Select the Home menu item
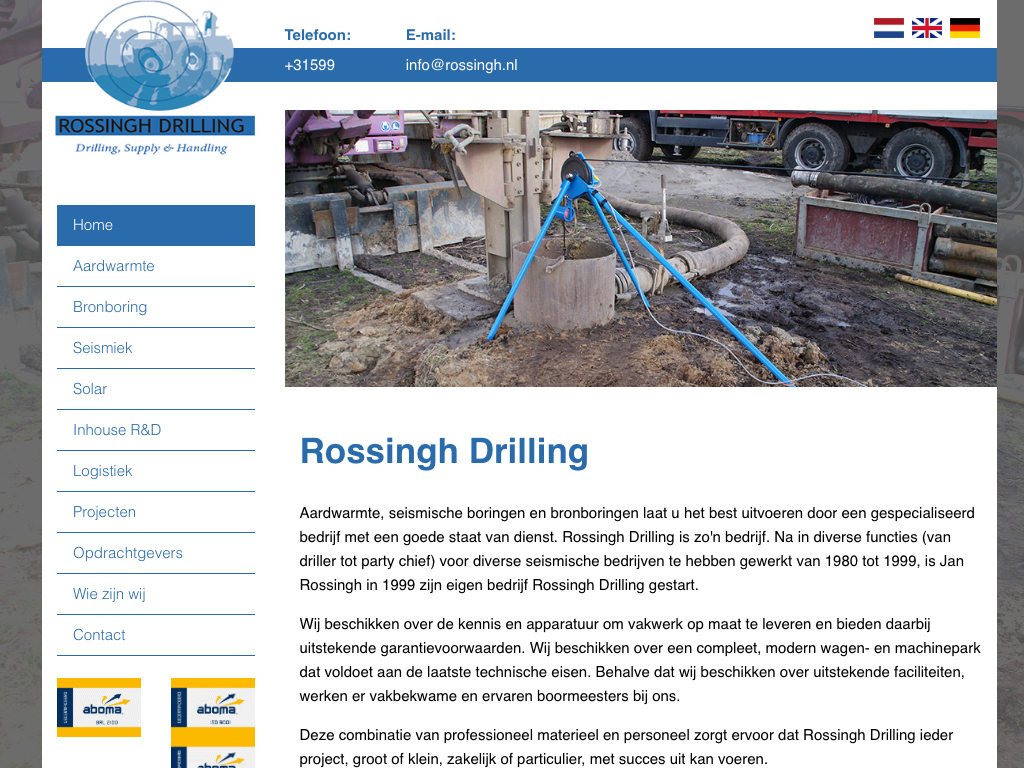 tap(156, 225)
